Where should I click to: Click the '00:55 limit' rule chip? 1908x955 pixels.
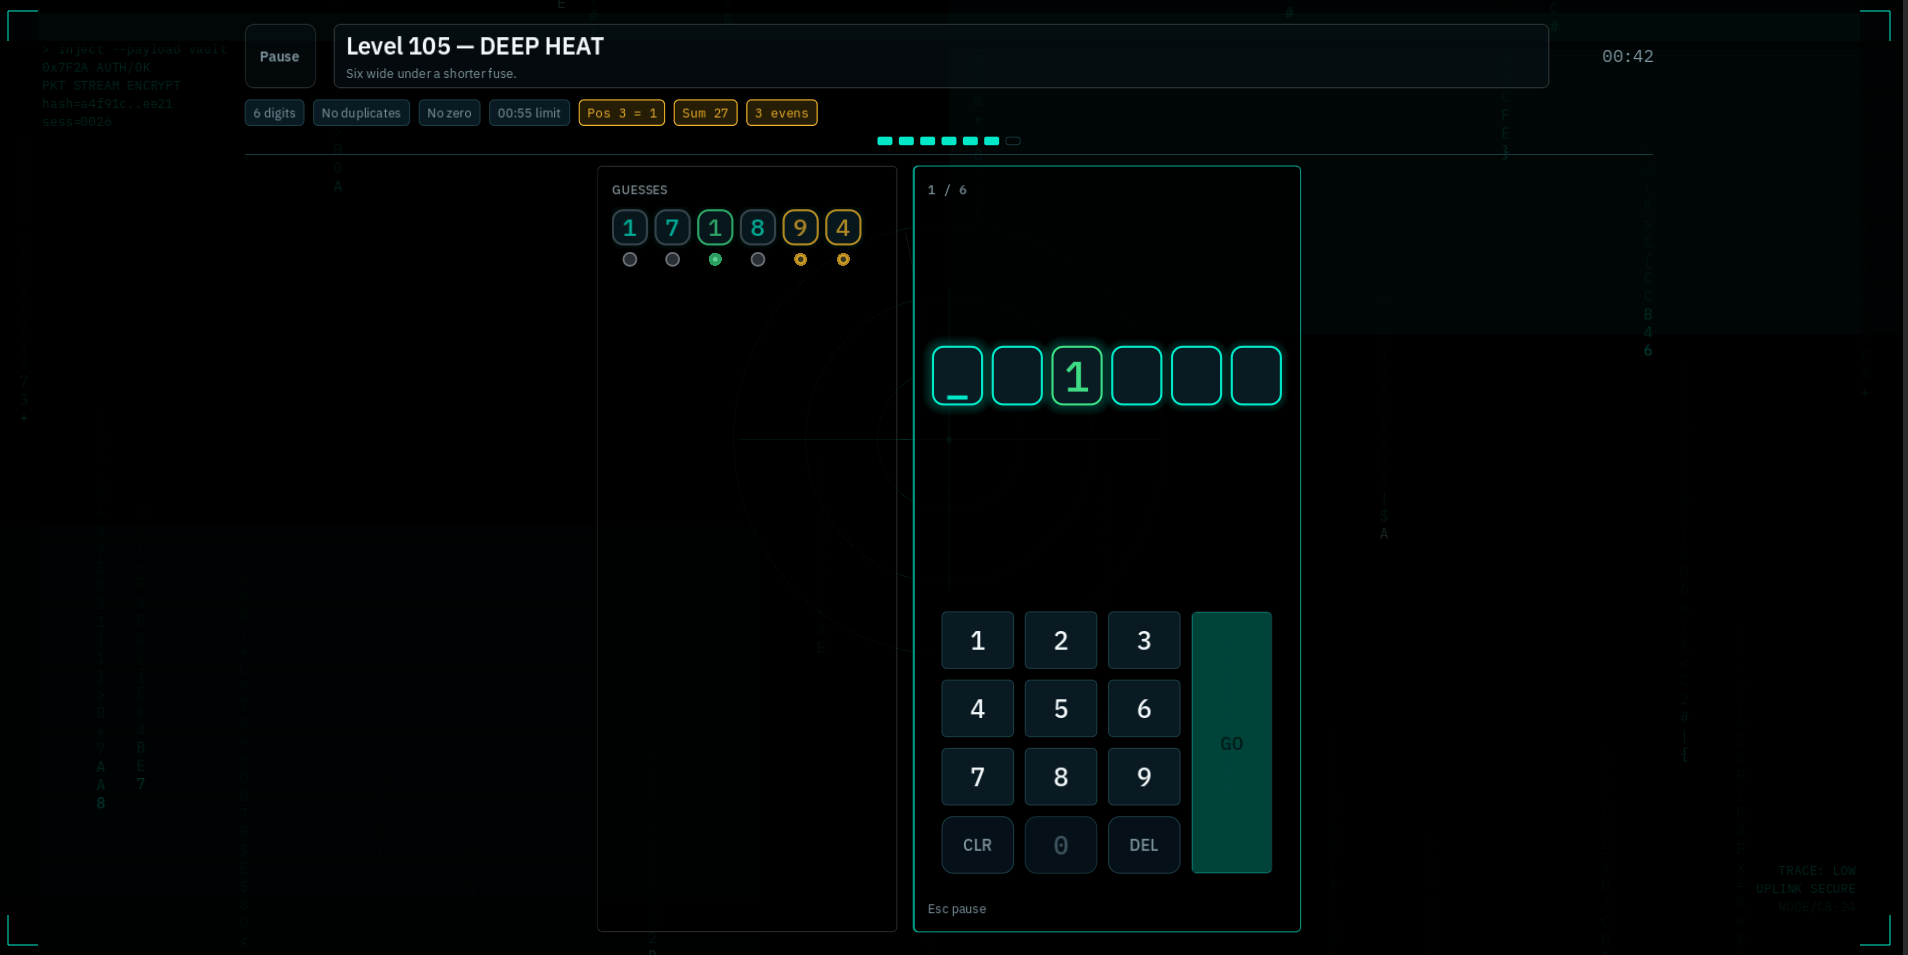click(x=529, y=113)
